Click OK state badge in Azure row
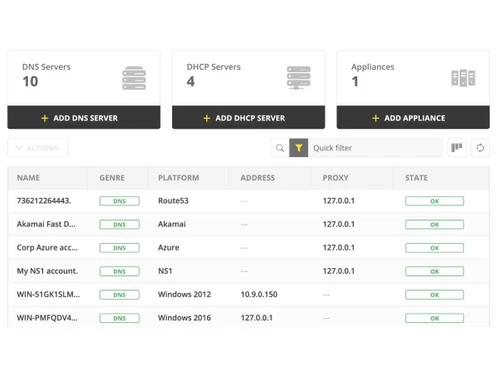This screenshot has width=500, height=375. pos(434,248)
